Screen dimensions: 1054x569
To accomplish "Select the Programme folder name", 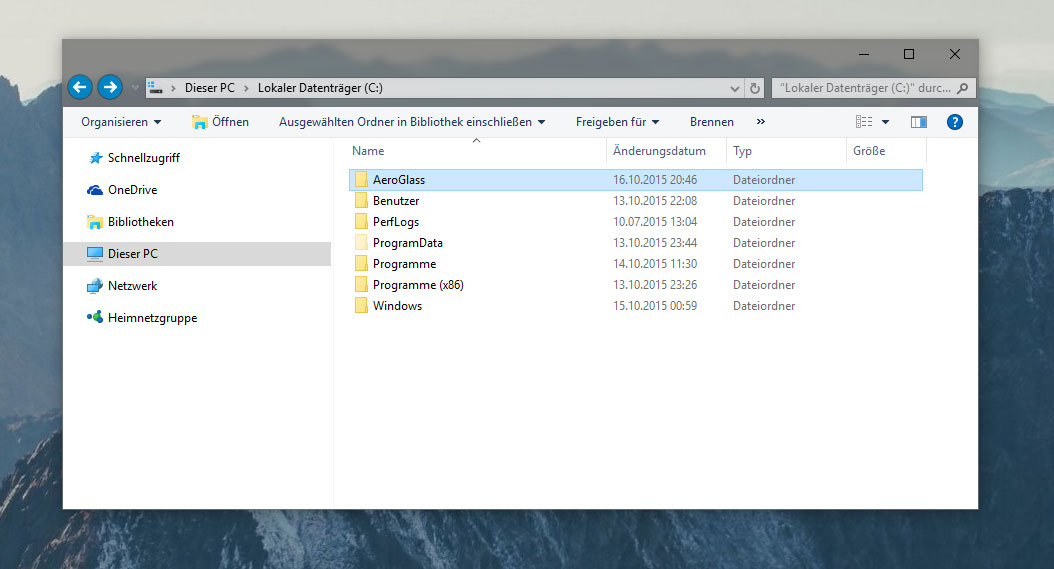I will (405, 264).
